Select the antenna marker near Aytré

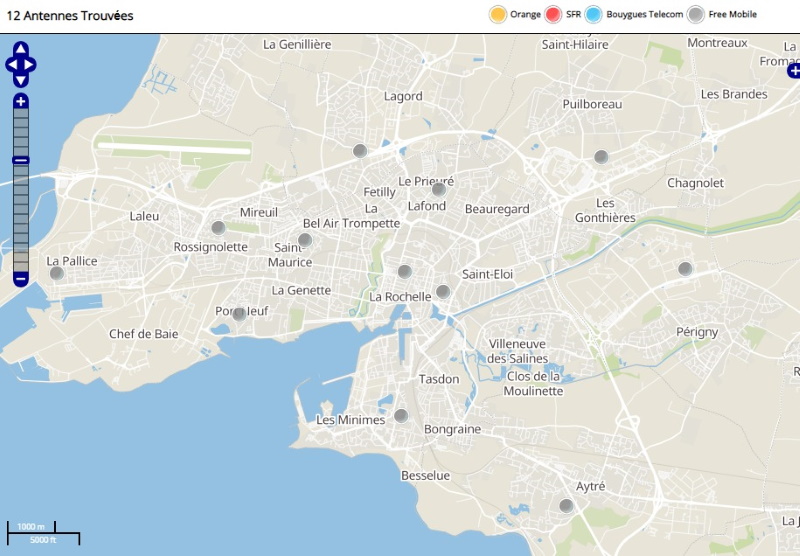(x=566, y=506)
